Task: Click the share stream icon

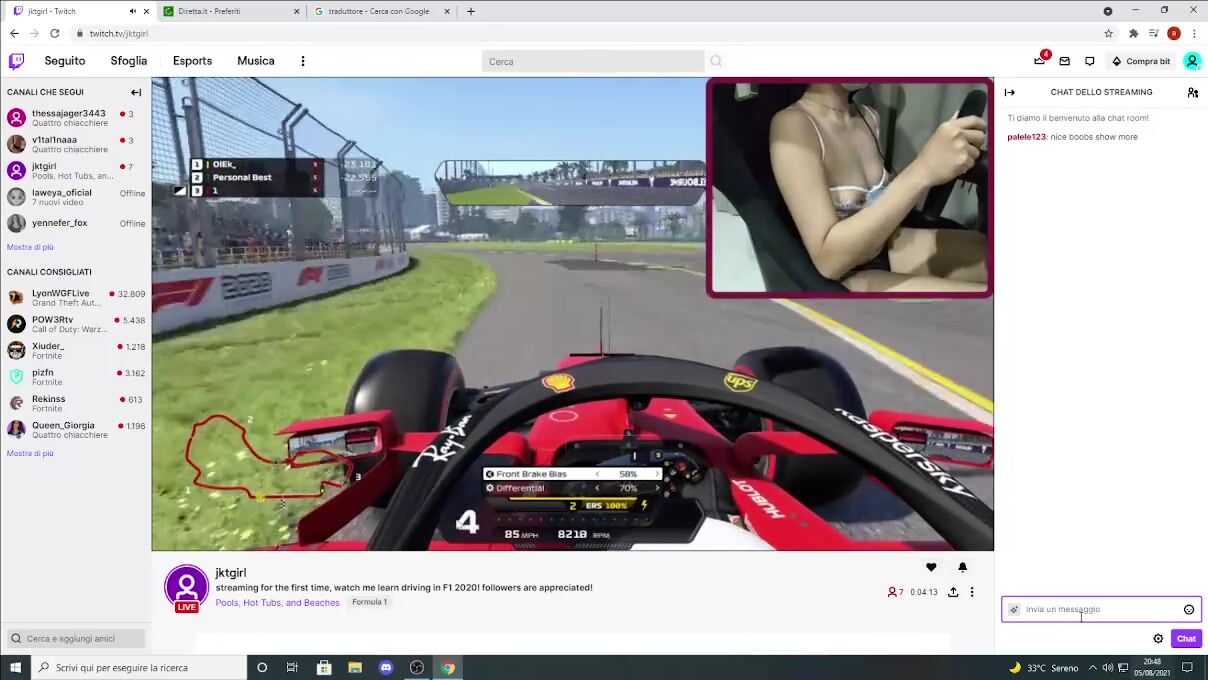Action: coord(953,592)
